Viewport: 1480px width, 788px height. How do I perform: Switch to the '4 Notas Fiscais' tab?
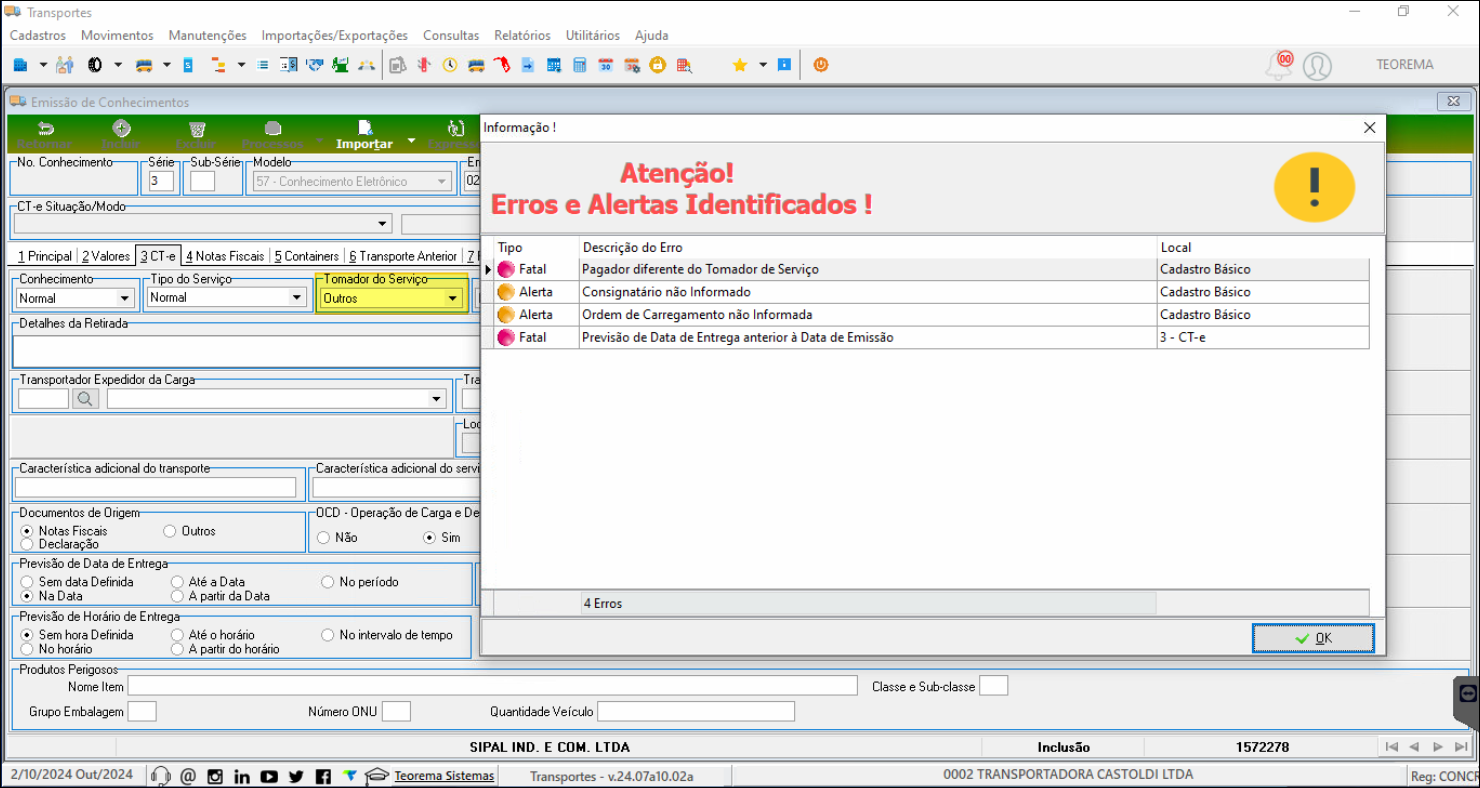click(x=225, y=256)
